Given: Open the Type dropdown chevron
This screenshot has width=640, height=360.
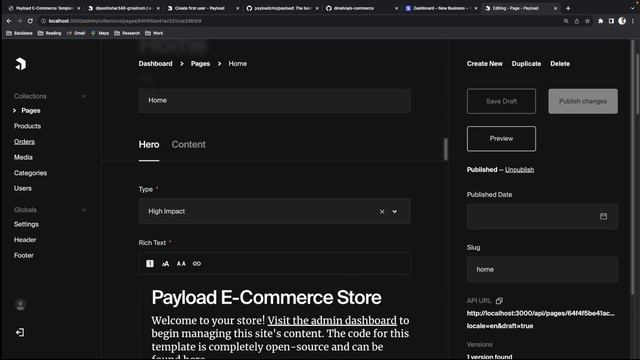Looking at the screenshot, I should click(395, 211).
